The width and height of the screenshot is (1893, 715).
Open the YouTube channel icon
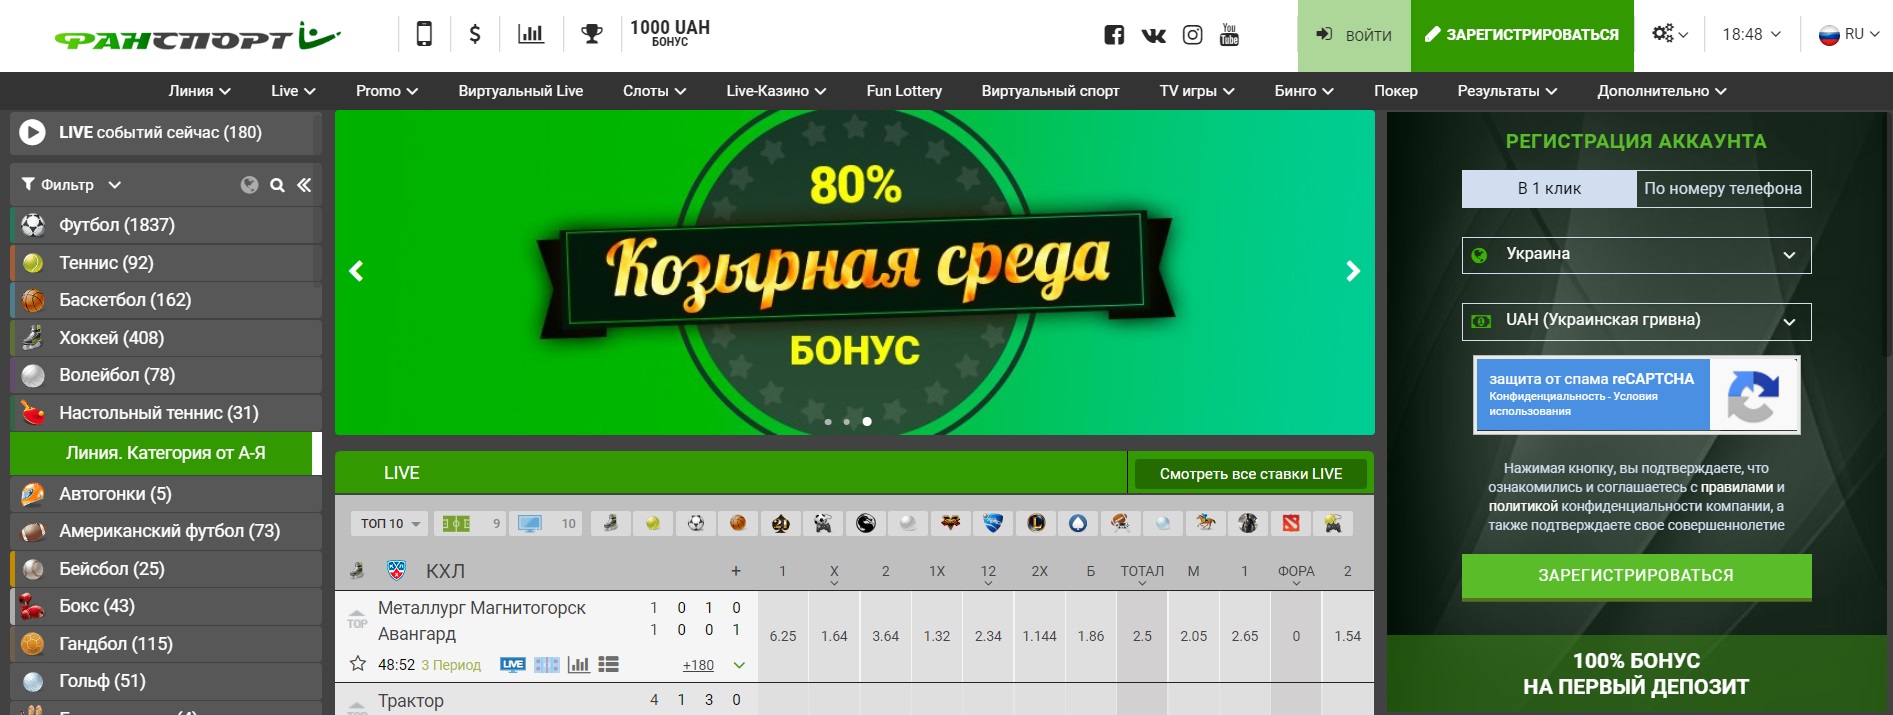point(1229,35)
